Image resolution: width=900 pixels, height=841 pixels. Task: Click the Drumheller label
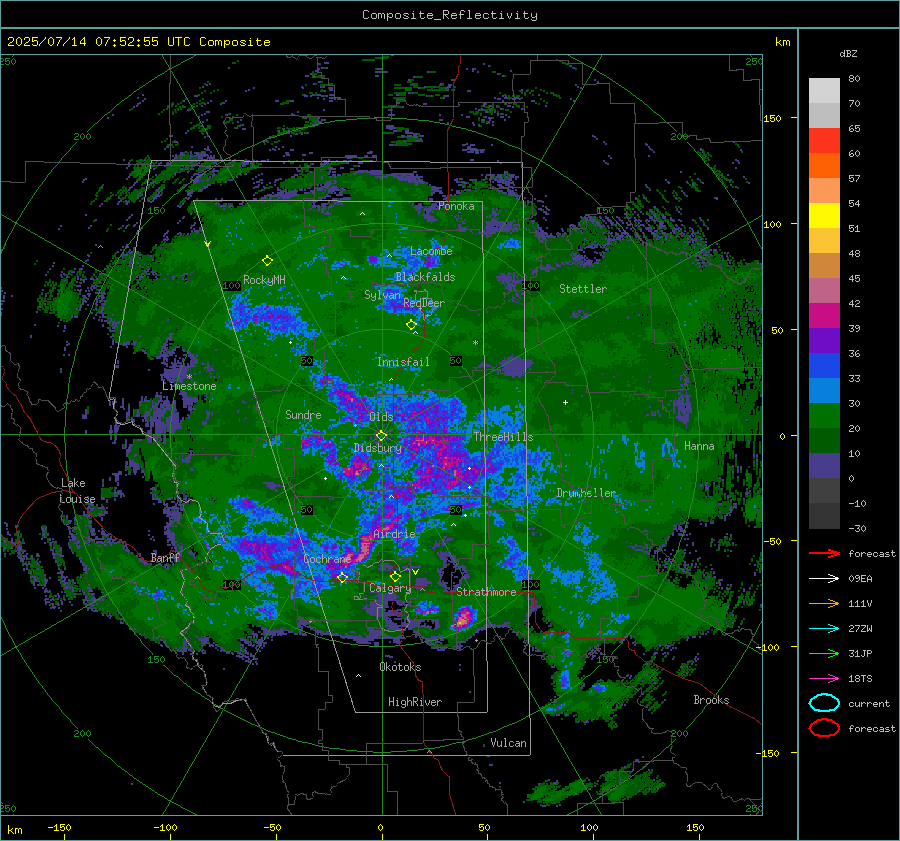(585, 493)
